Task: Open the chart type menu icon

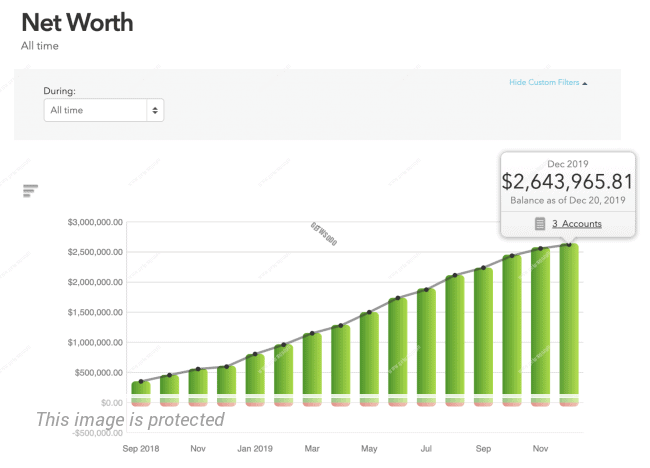Action: click(x=30, y=191)
